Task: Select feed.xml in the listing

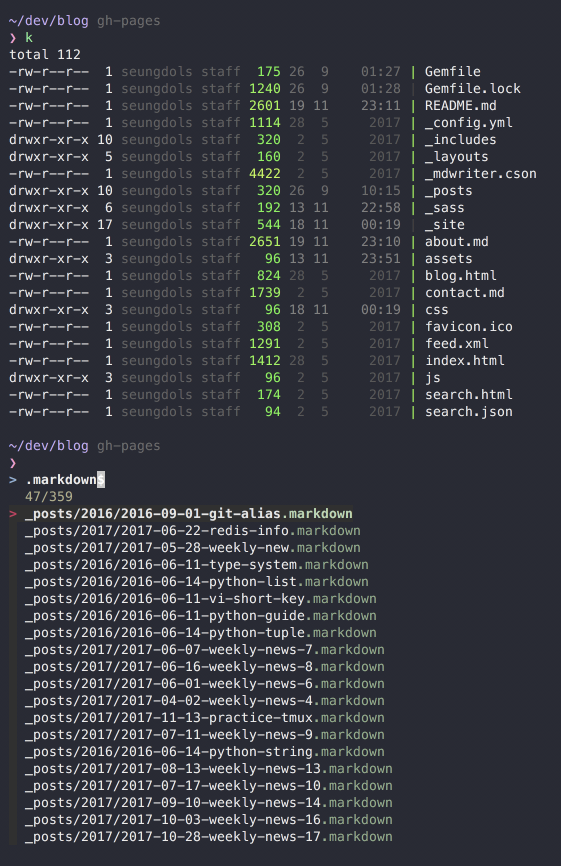Action: 457,344
